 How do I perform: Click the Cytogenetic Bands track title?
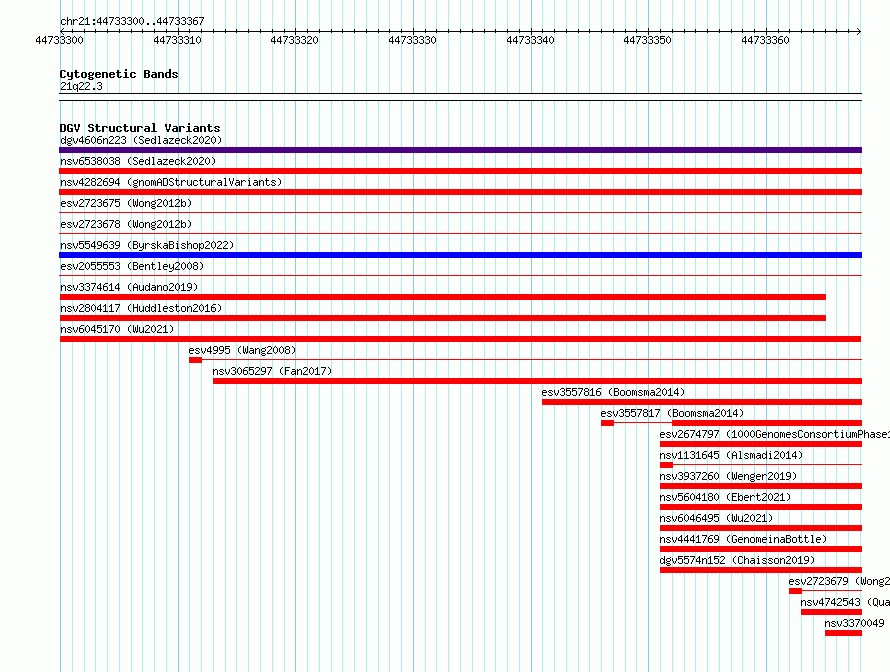pos(119,74)
